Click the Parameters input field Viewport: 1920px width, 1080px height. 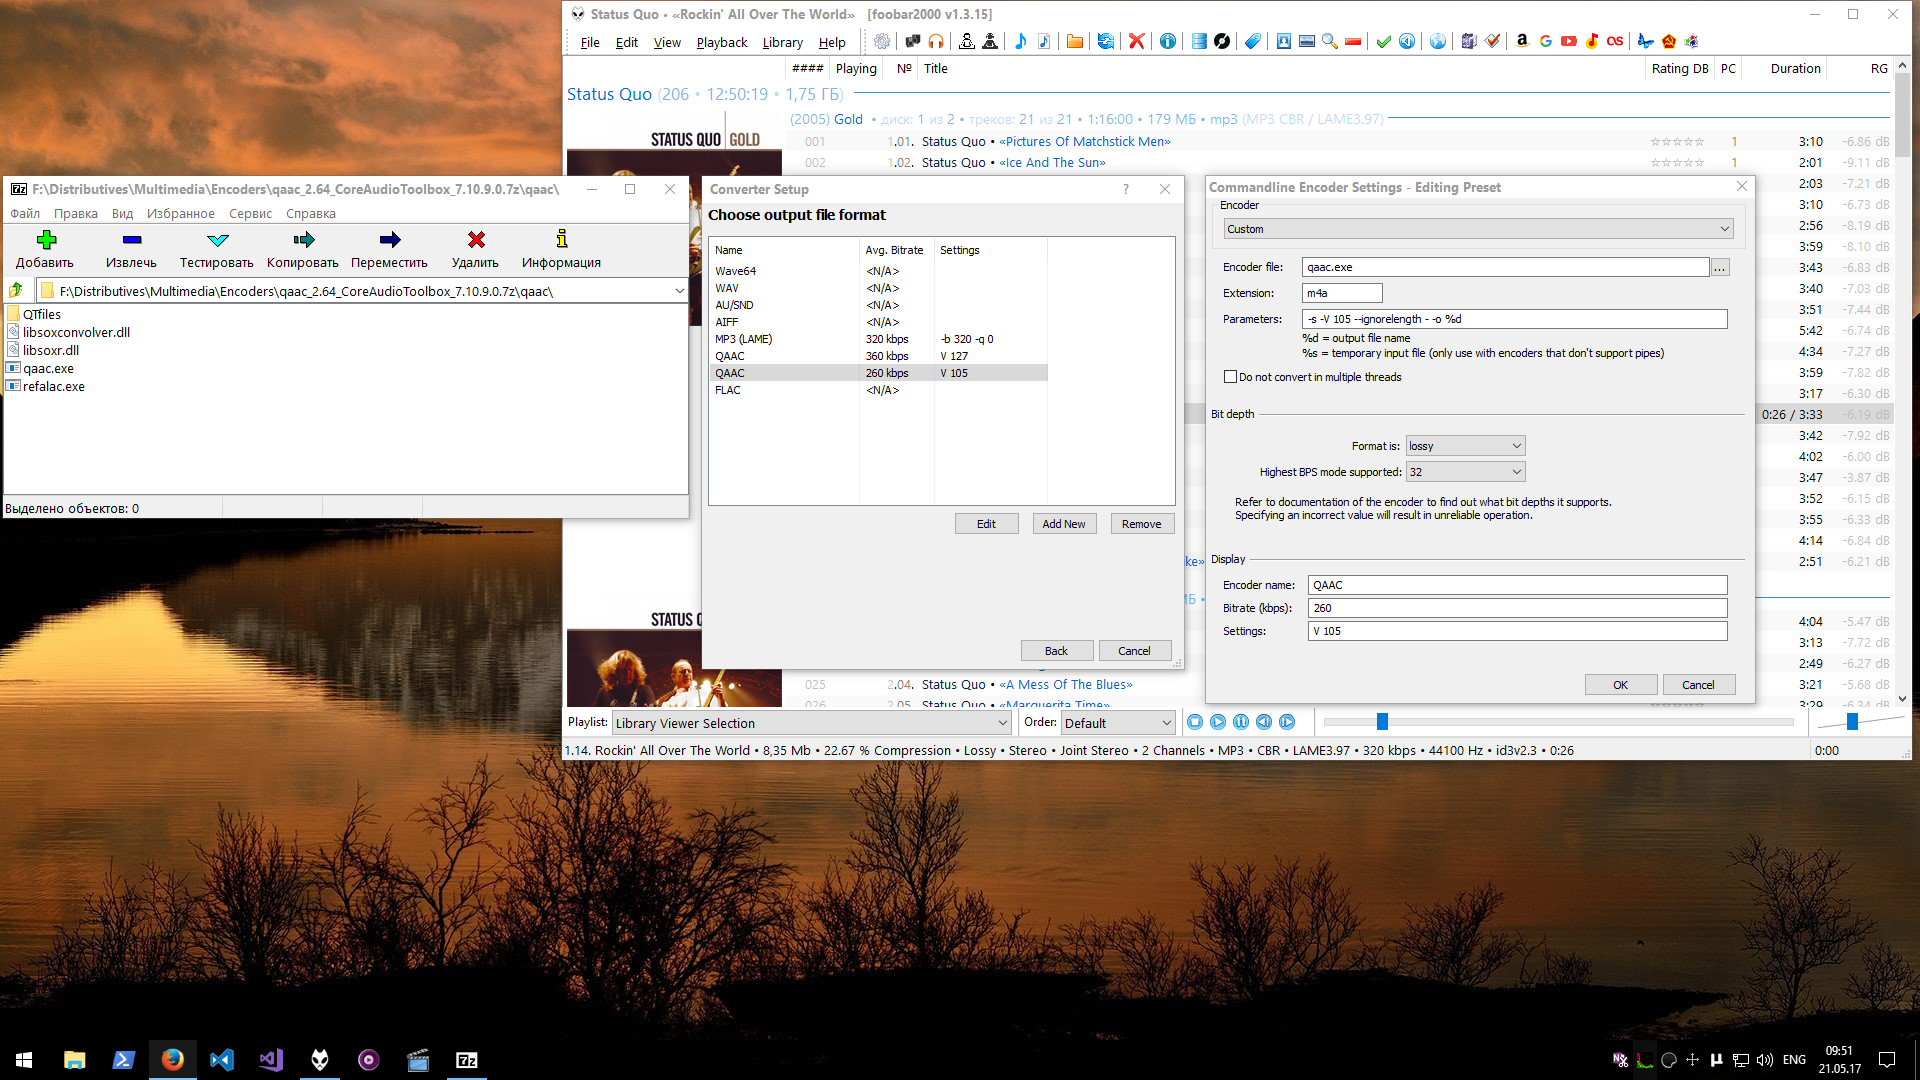pos(1515,319)
